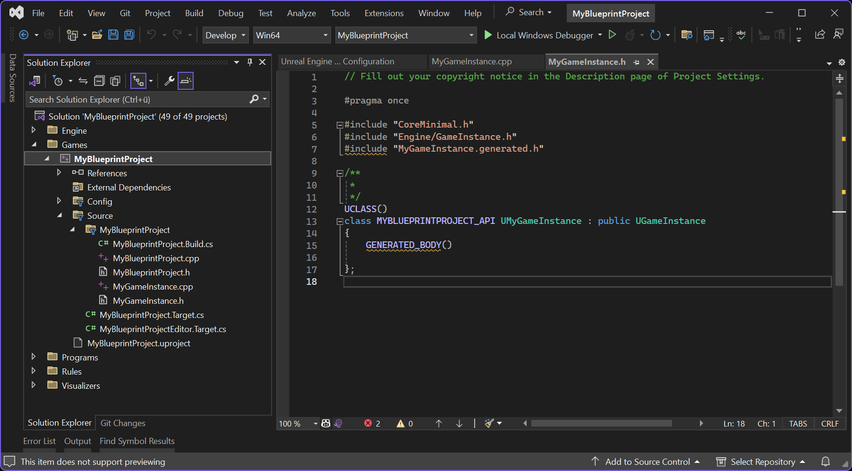The height and width of the screenshot is (471, 852).
Task: Go to next issue with down arrow
Action: point(459,423)
